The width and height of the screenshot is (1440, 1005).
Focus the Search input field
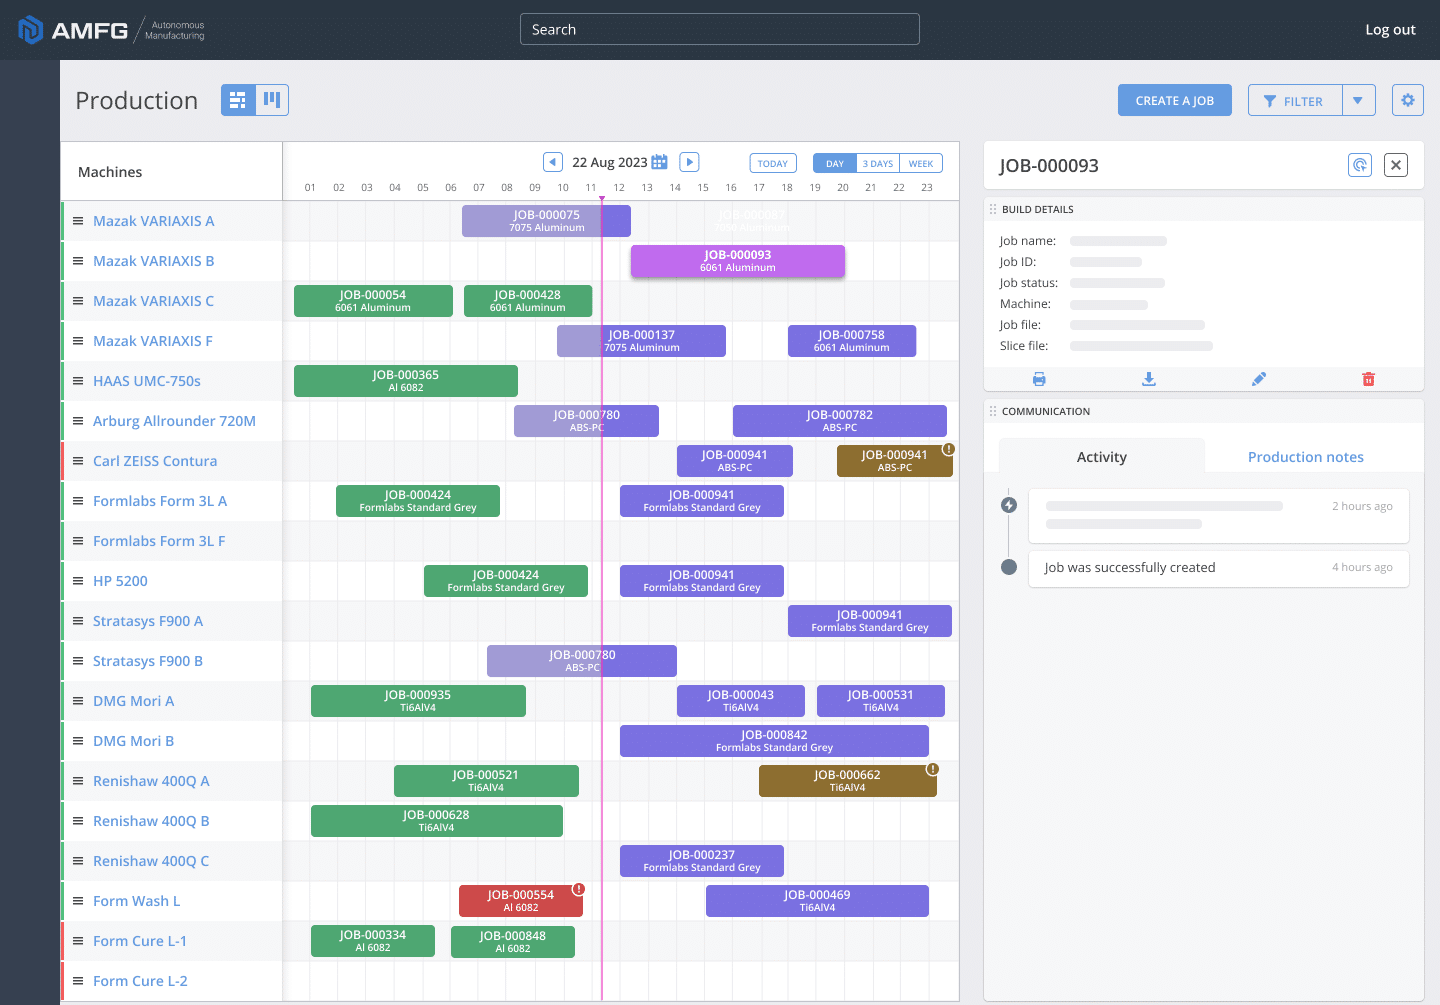(x=720, y=29)
